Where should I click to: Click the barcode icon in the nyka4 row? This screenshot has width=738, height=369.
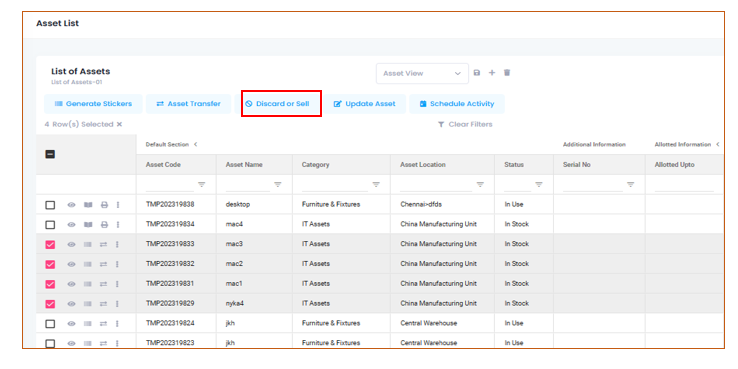click(x=88, y=304)
